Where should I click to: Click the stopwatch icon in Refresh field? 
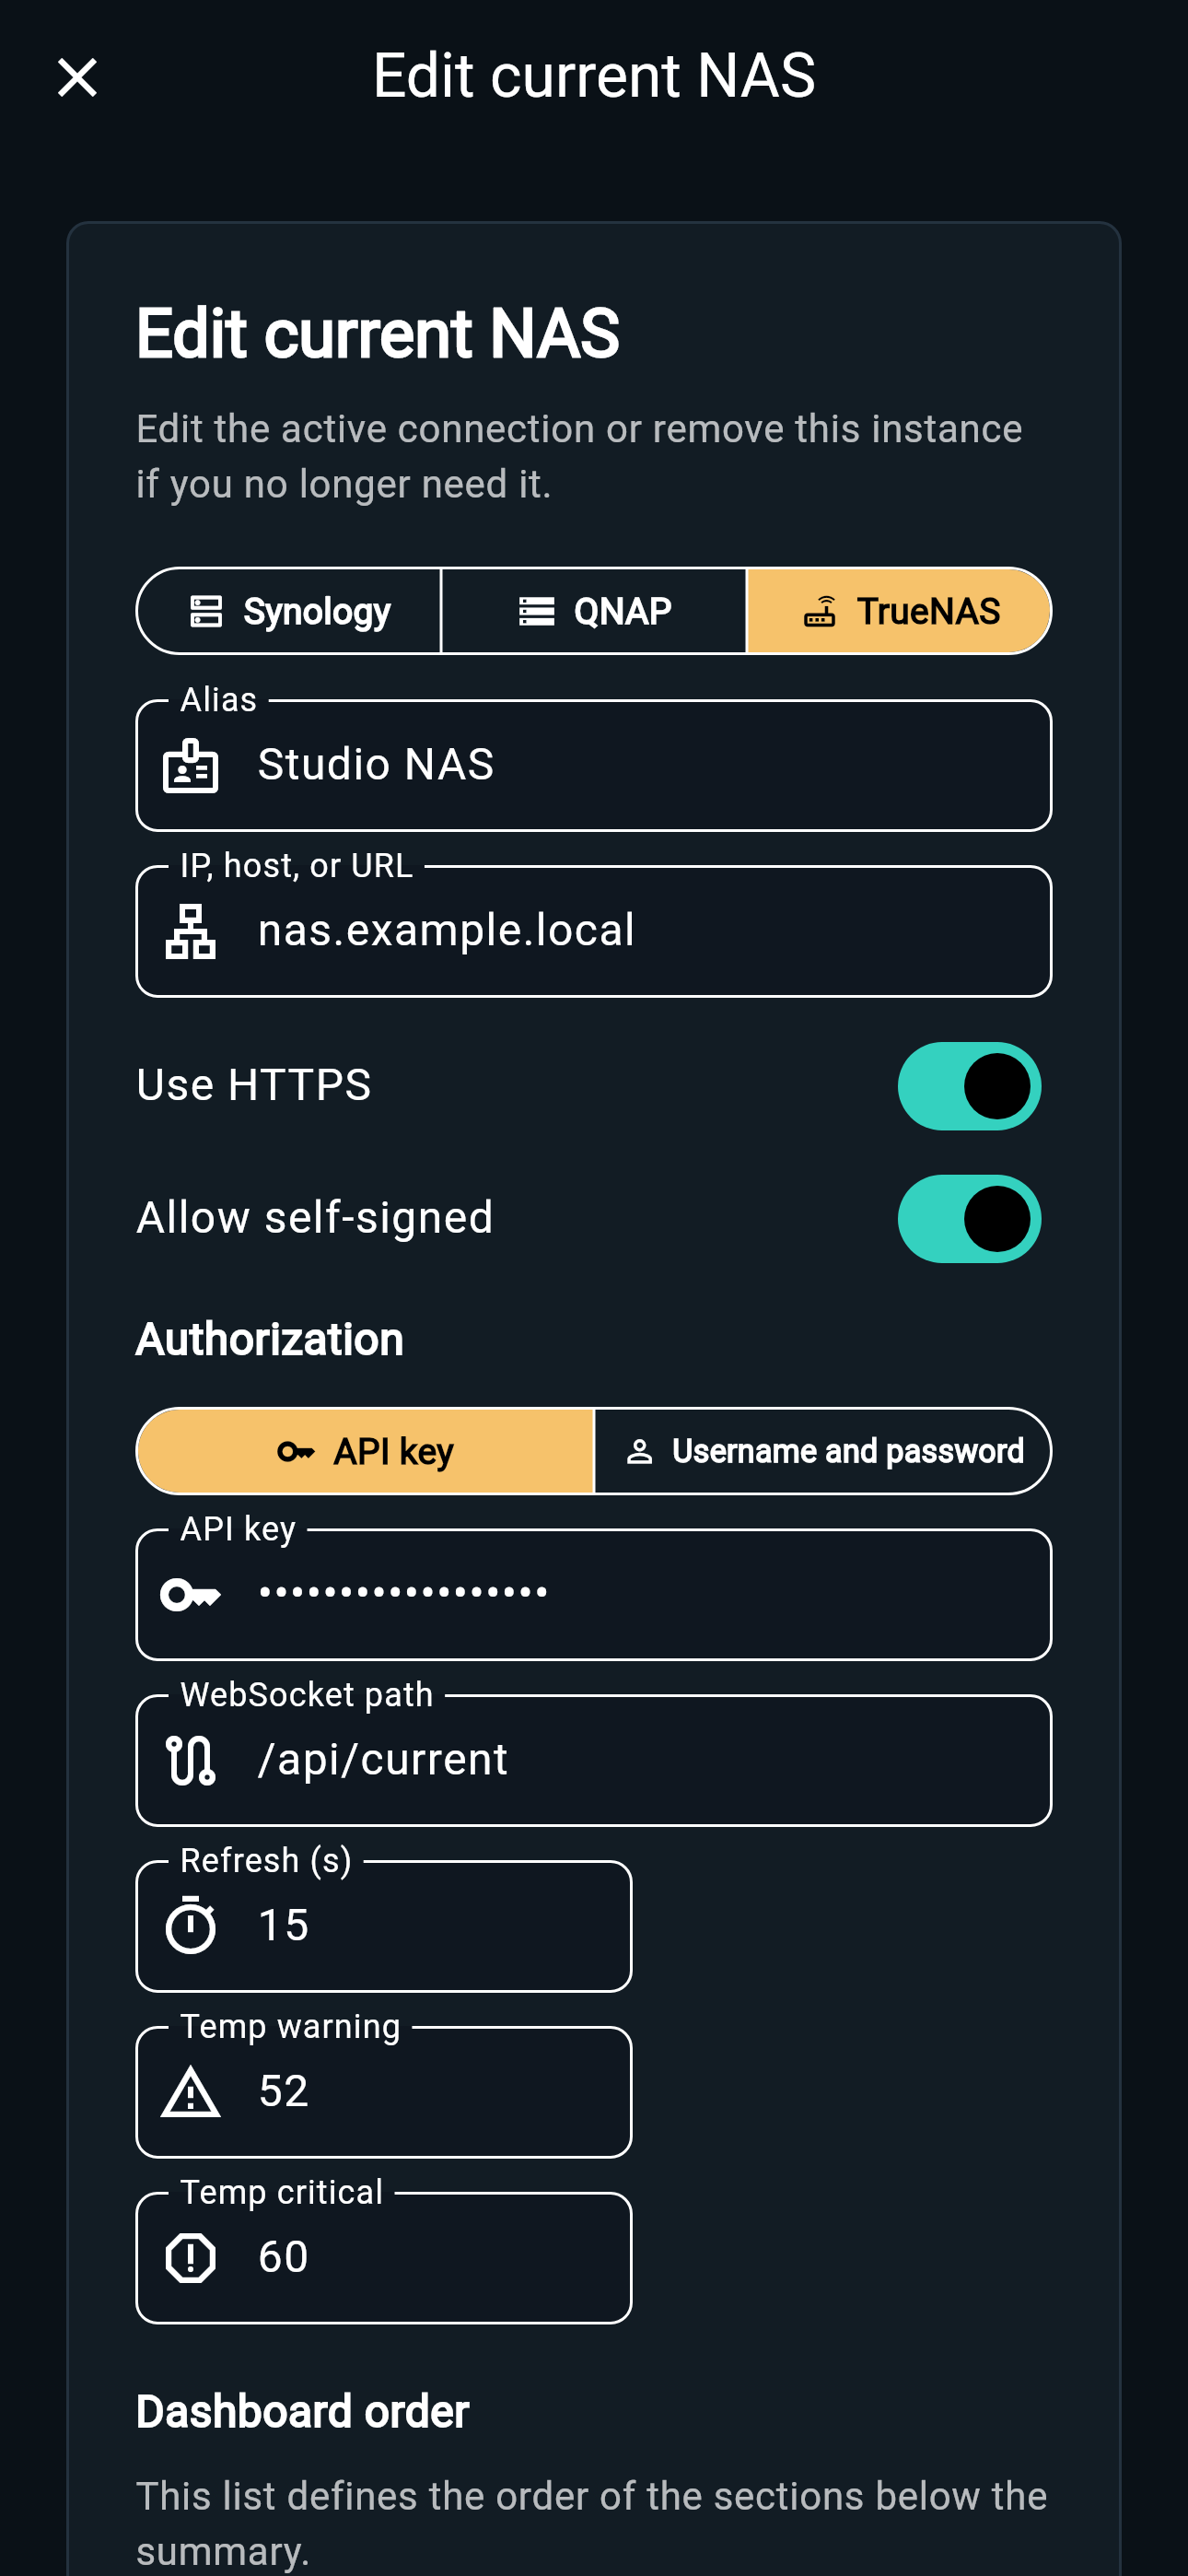tap(190, 1925)
